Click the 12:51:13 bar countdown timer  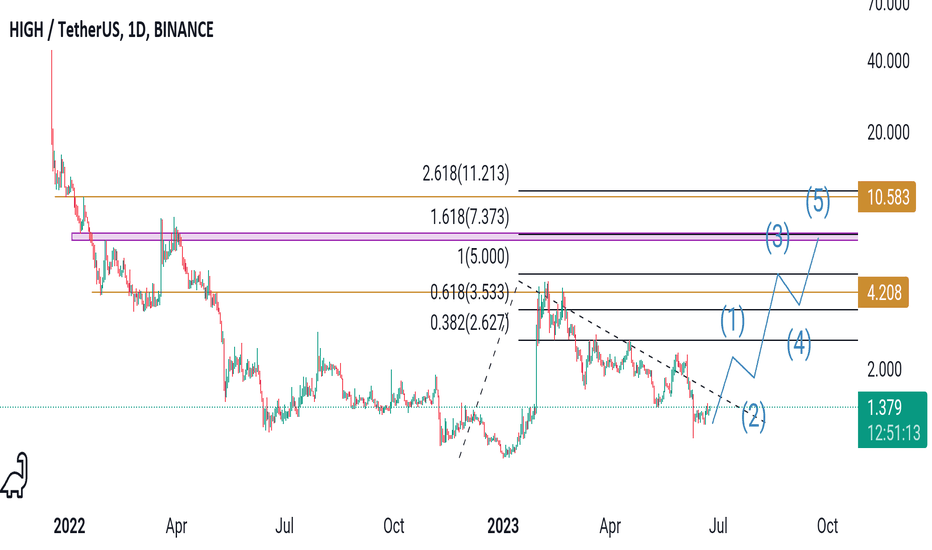click(x=893, y=433)
